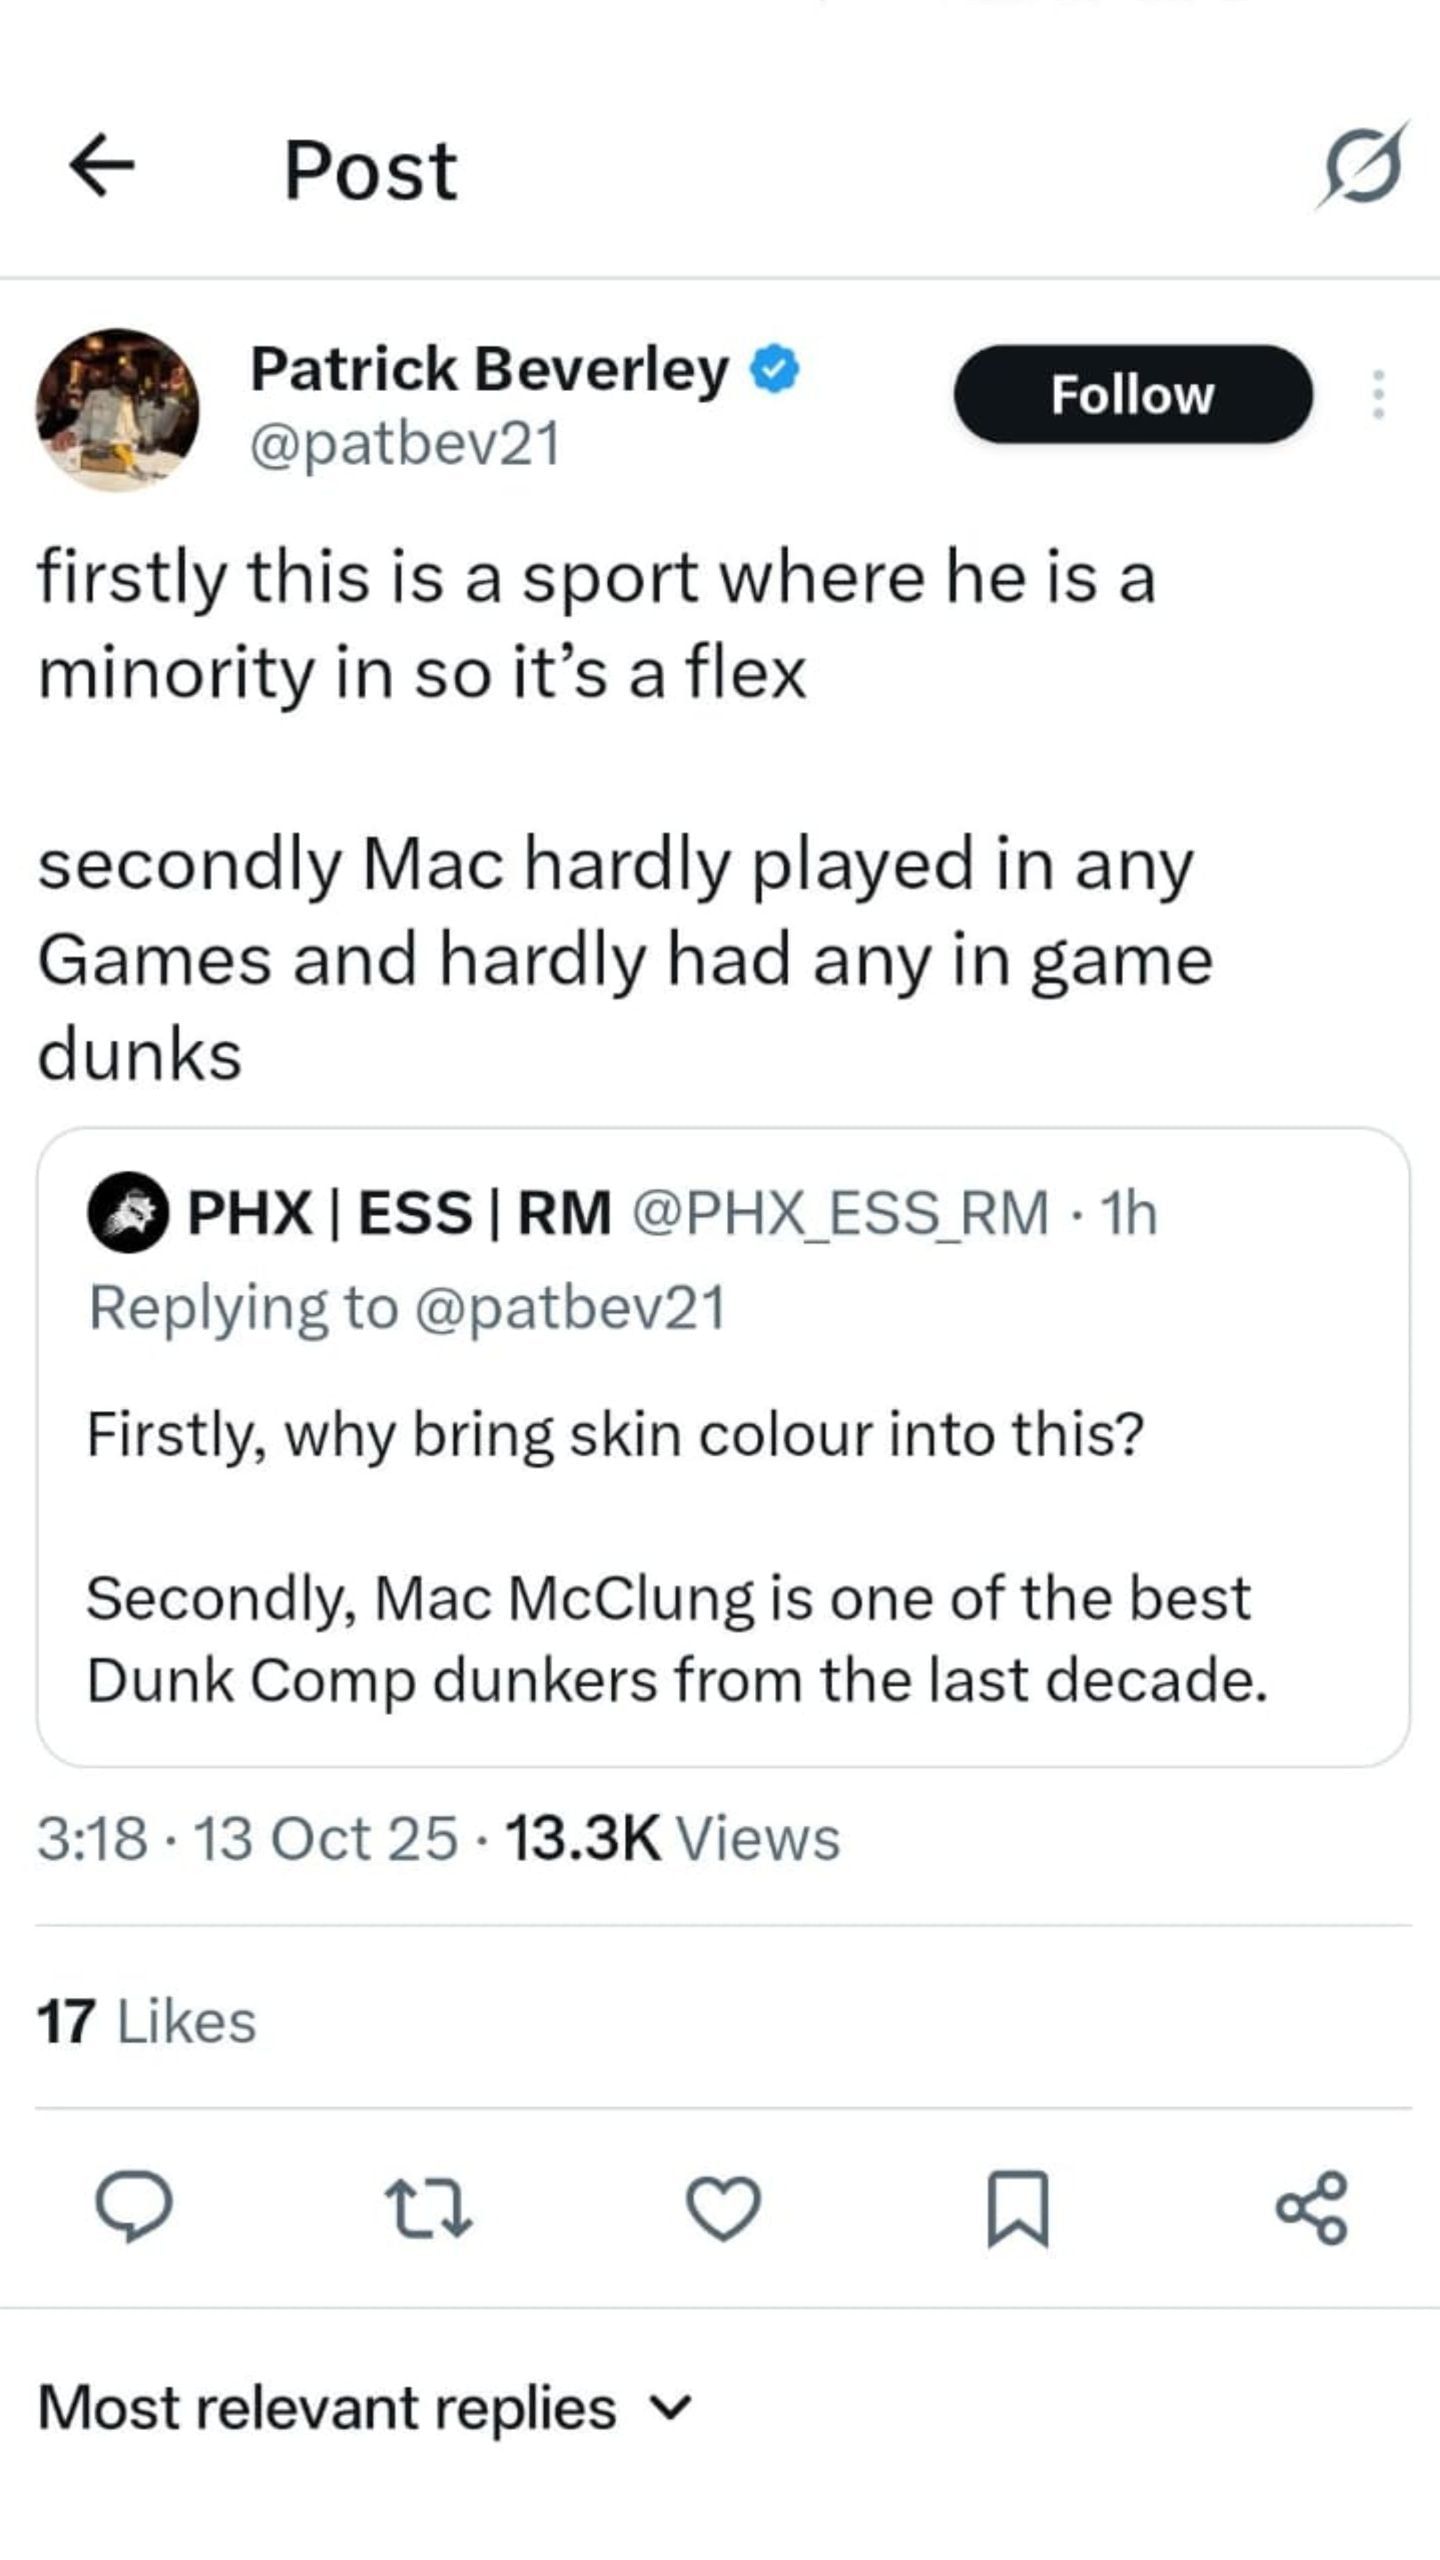Follow Patrick Beverley
Screen dimensions: 1440x2560
point(1132,394)
